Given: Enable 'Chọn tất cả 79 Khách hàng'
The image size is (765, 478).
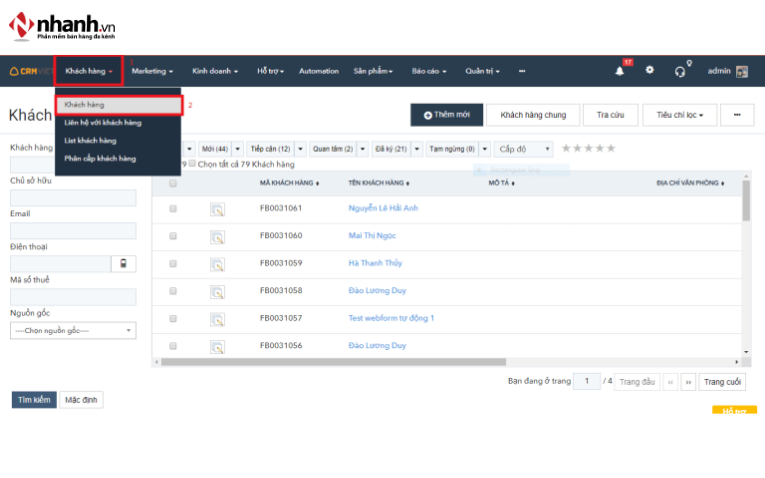Looking at the screenshot, I should (193, 164).
